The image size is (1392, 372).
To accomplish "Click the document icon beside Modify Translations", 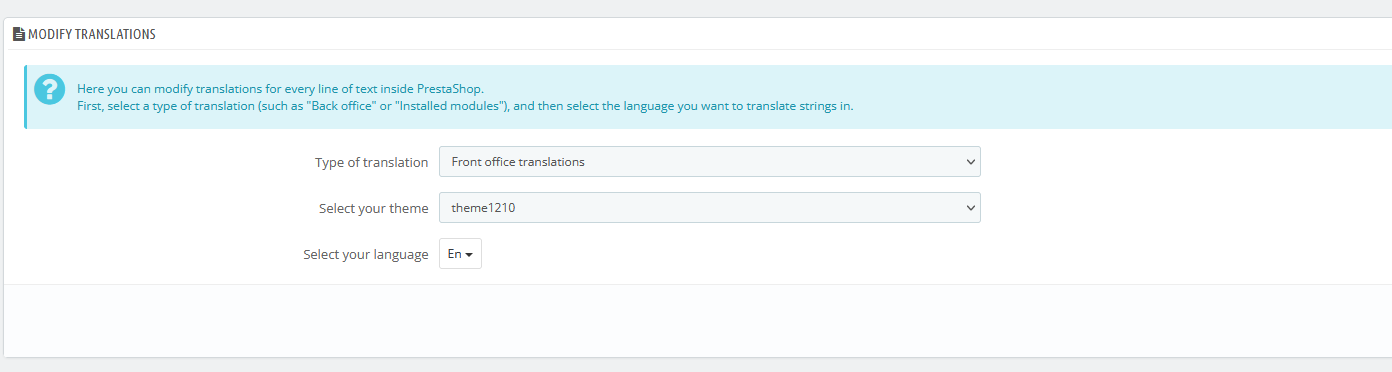I will [x=19, y=34].
